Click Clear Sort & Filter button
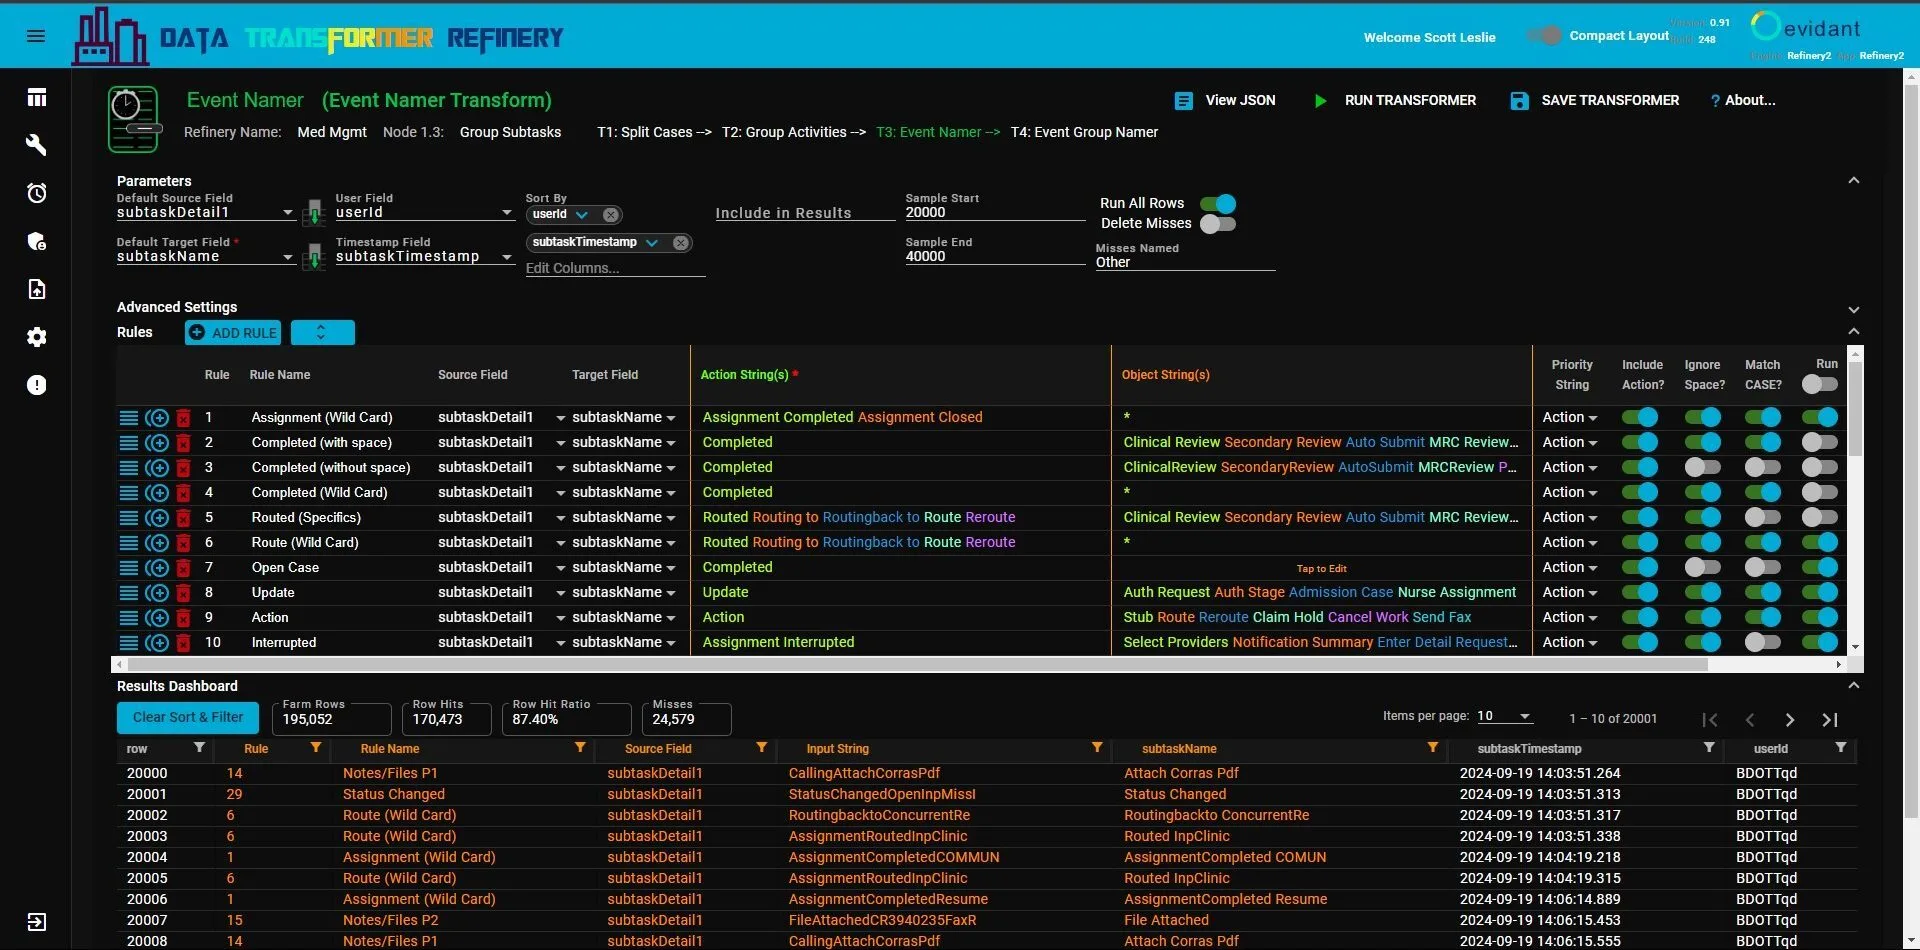The image size is (1920, 950). (188, 718)
